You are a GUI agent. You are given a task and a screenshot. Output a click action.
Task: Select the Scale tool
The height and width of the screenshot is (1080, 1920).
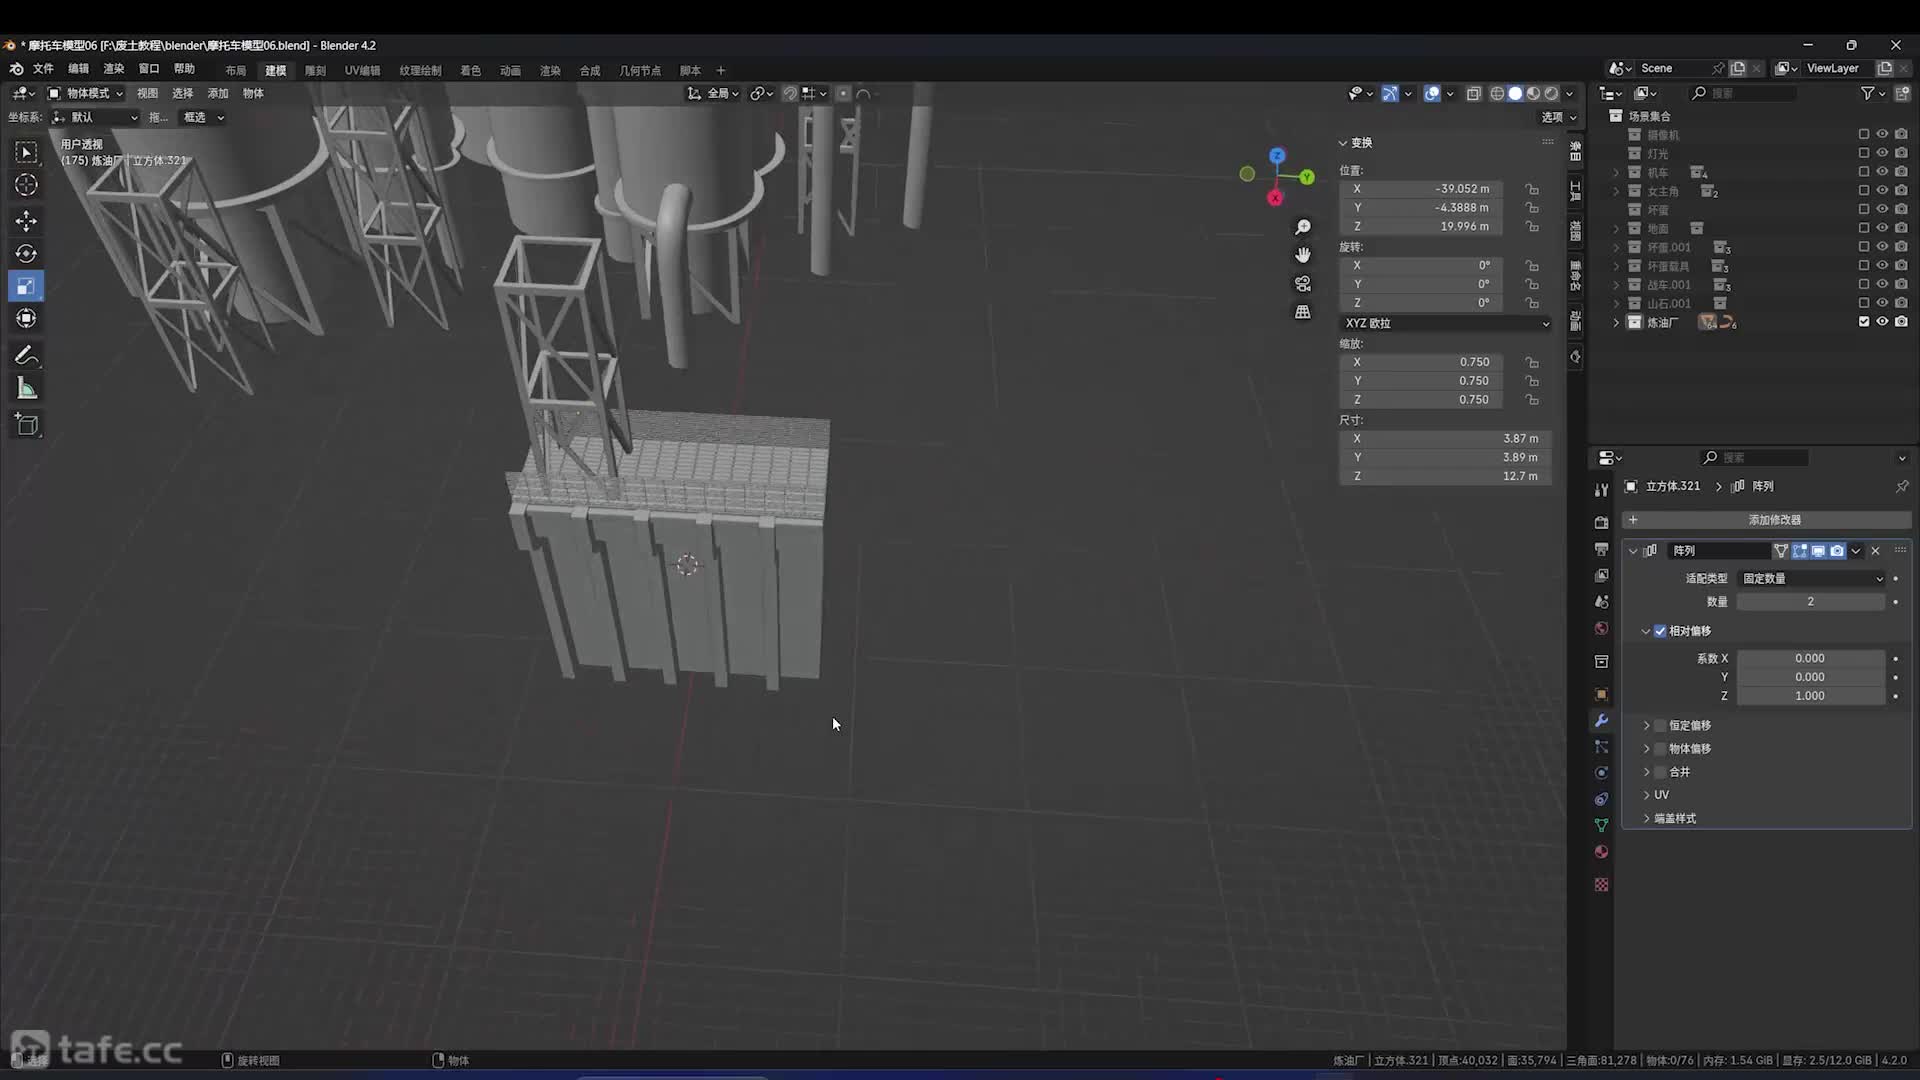click(x=27, y=286)
